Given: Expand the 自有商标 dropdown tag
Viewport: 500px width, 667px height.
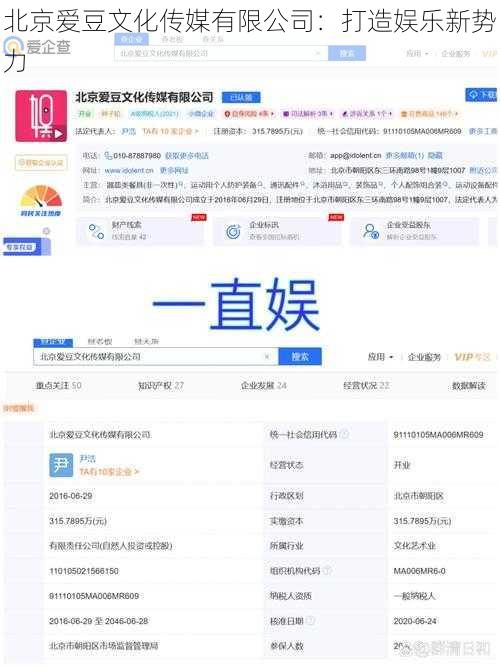Looking at the screenshot, I should click(430, 114).
